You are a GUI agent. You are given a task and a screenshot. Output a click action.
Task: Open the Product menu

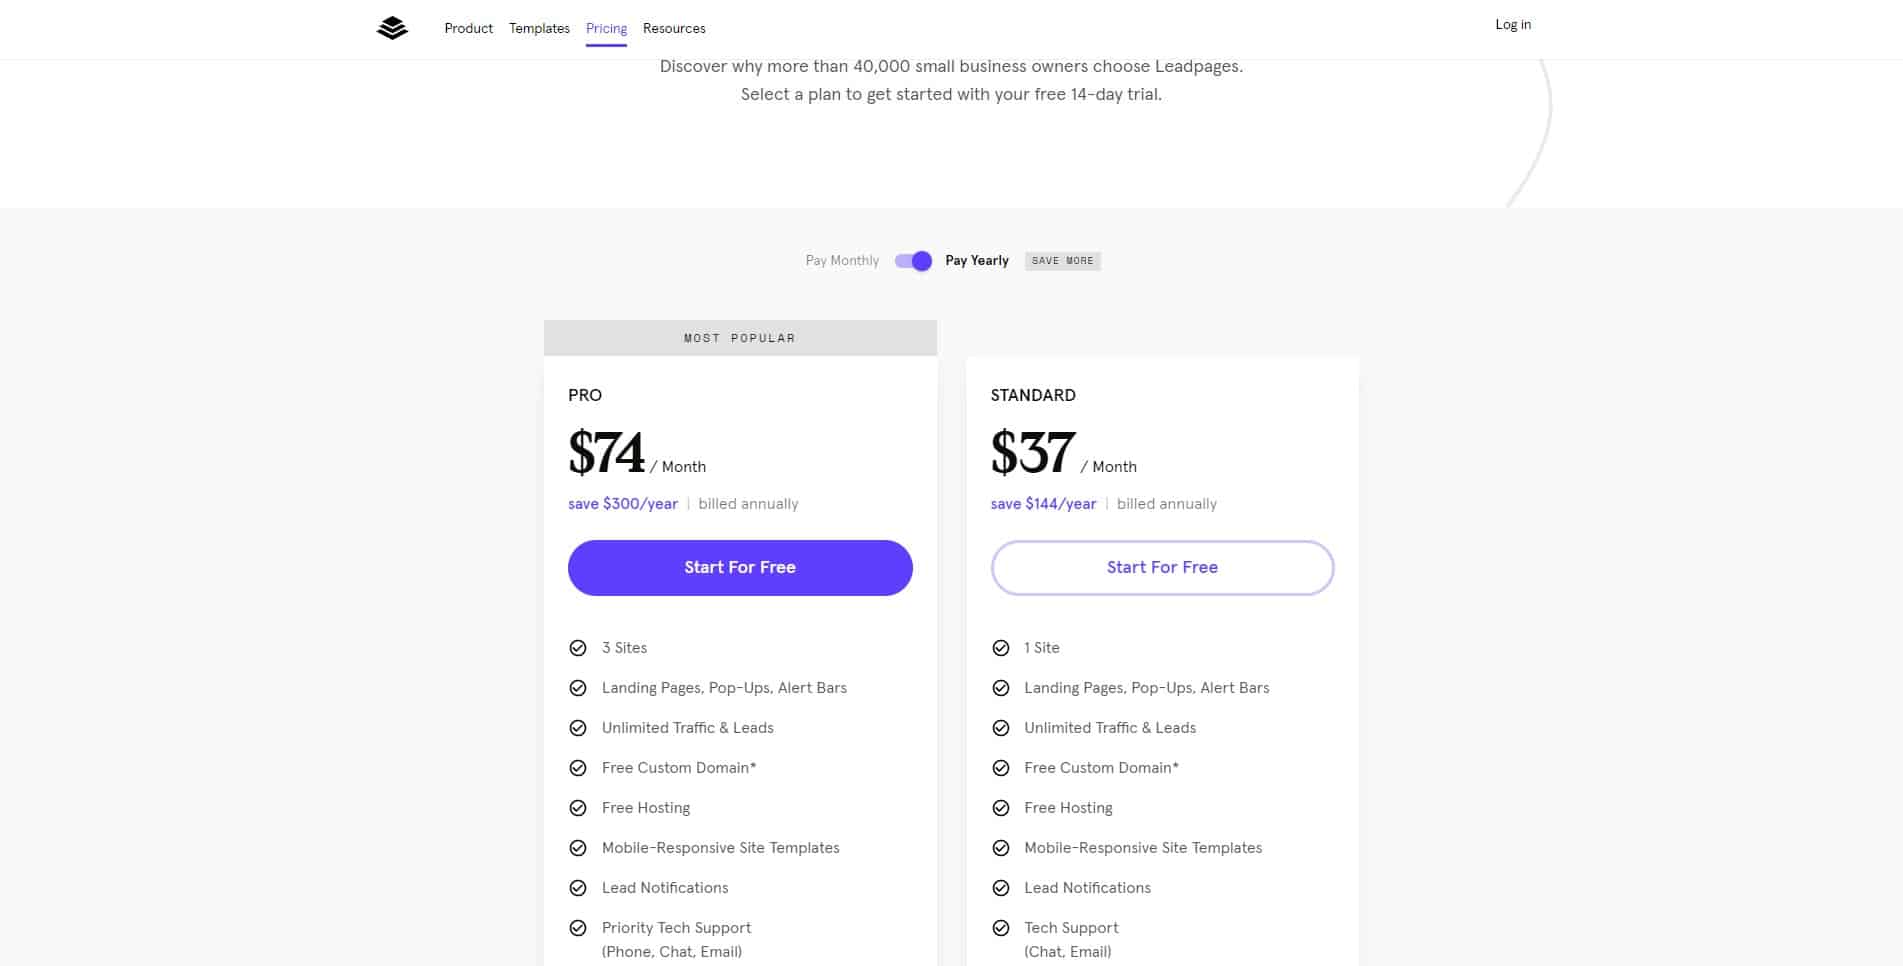tap(469, 28)
